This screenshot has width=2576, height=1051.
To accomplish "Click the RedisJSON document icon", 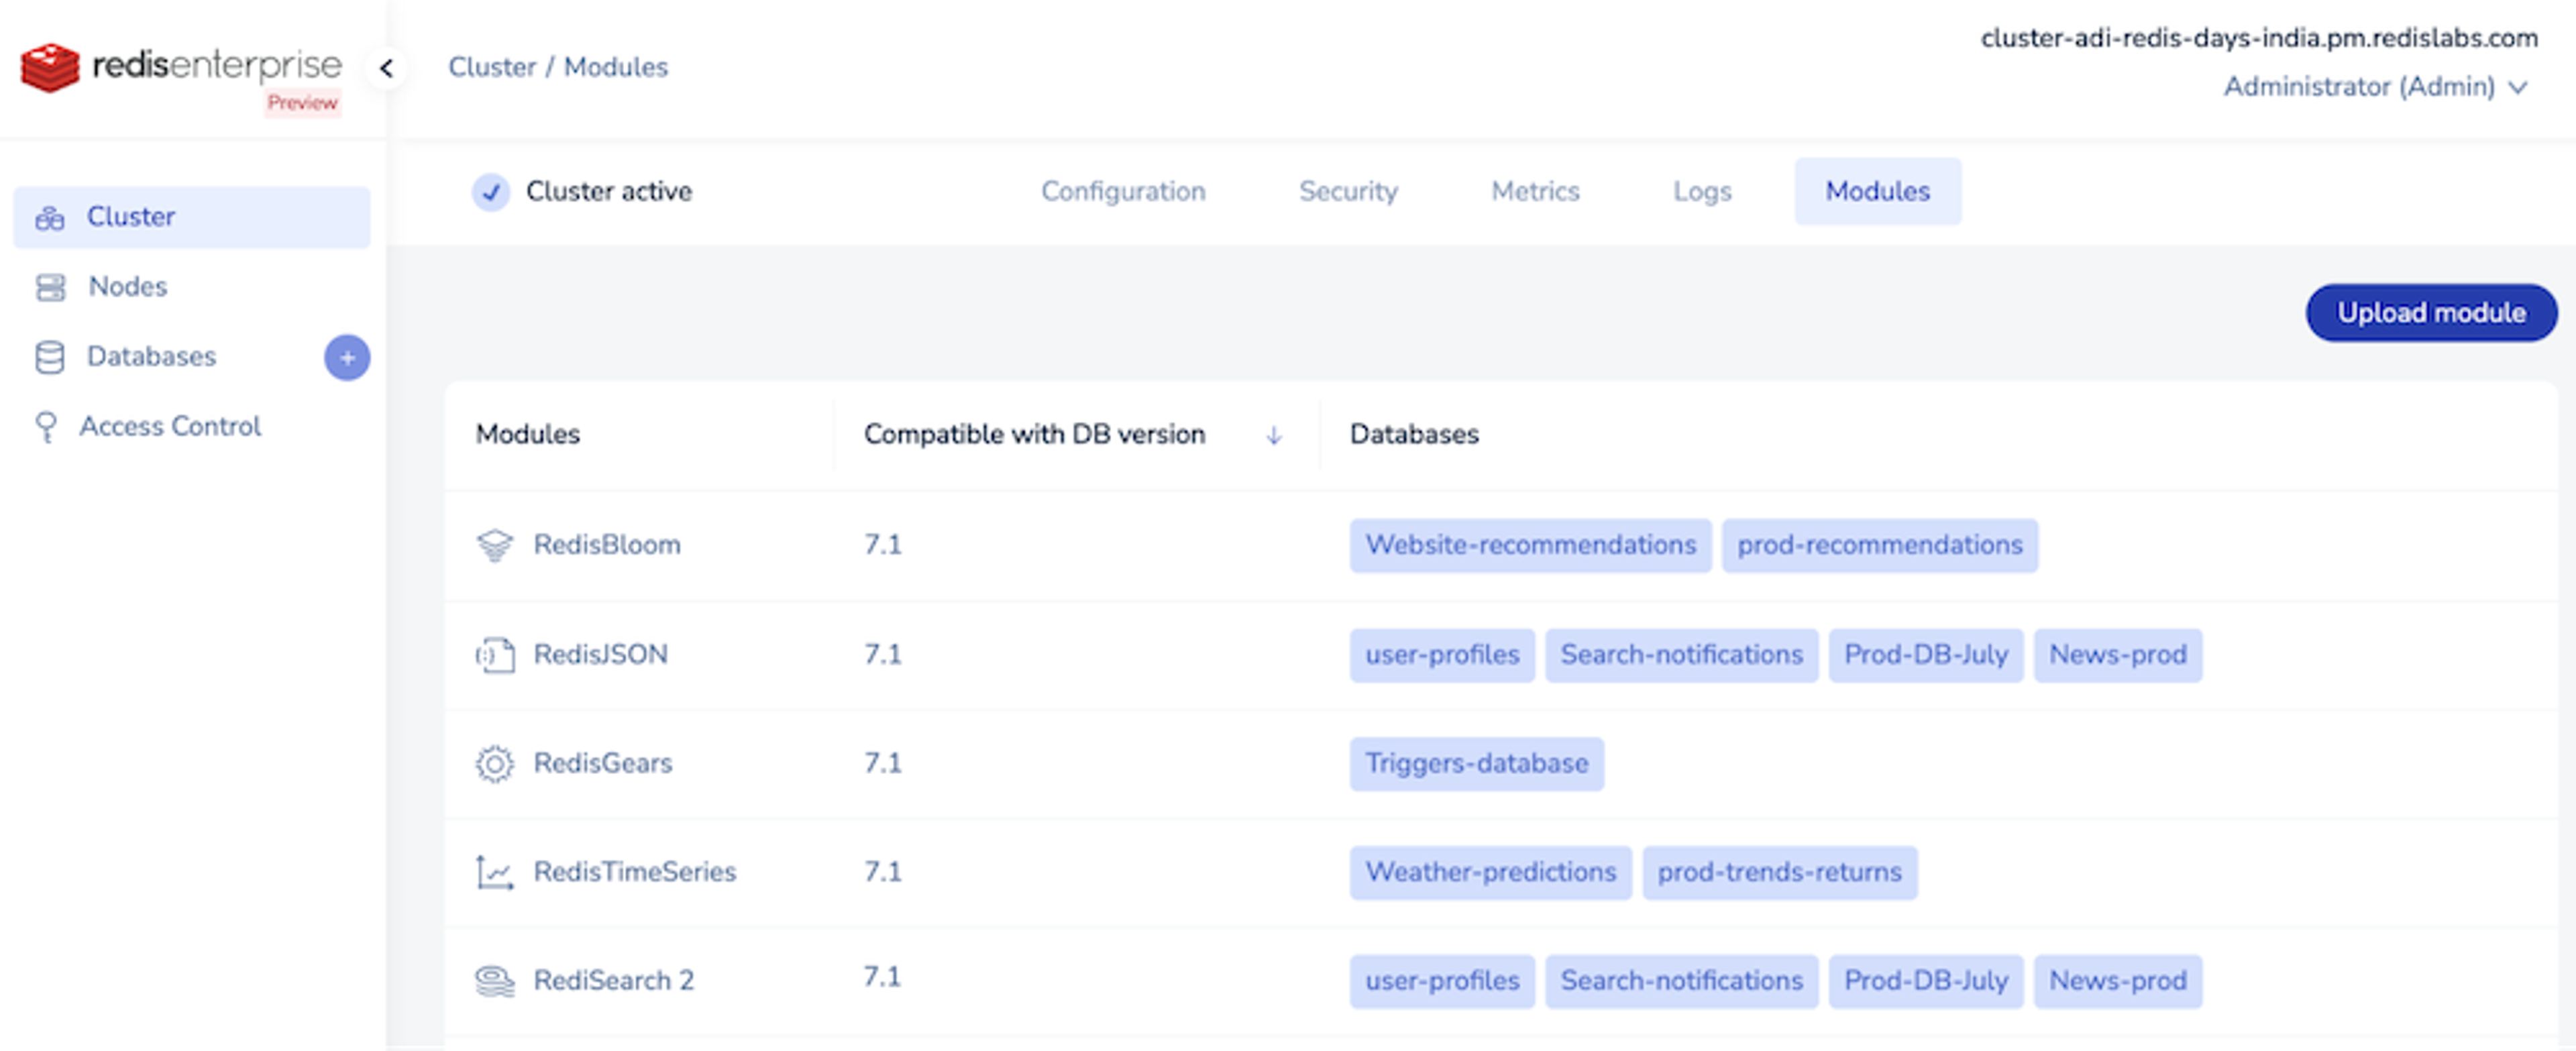I will tap(494, 655).
